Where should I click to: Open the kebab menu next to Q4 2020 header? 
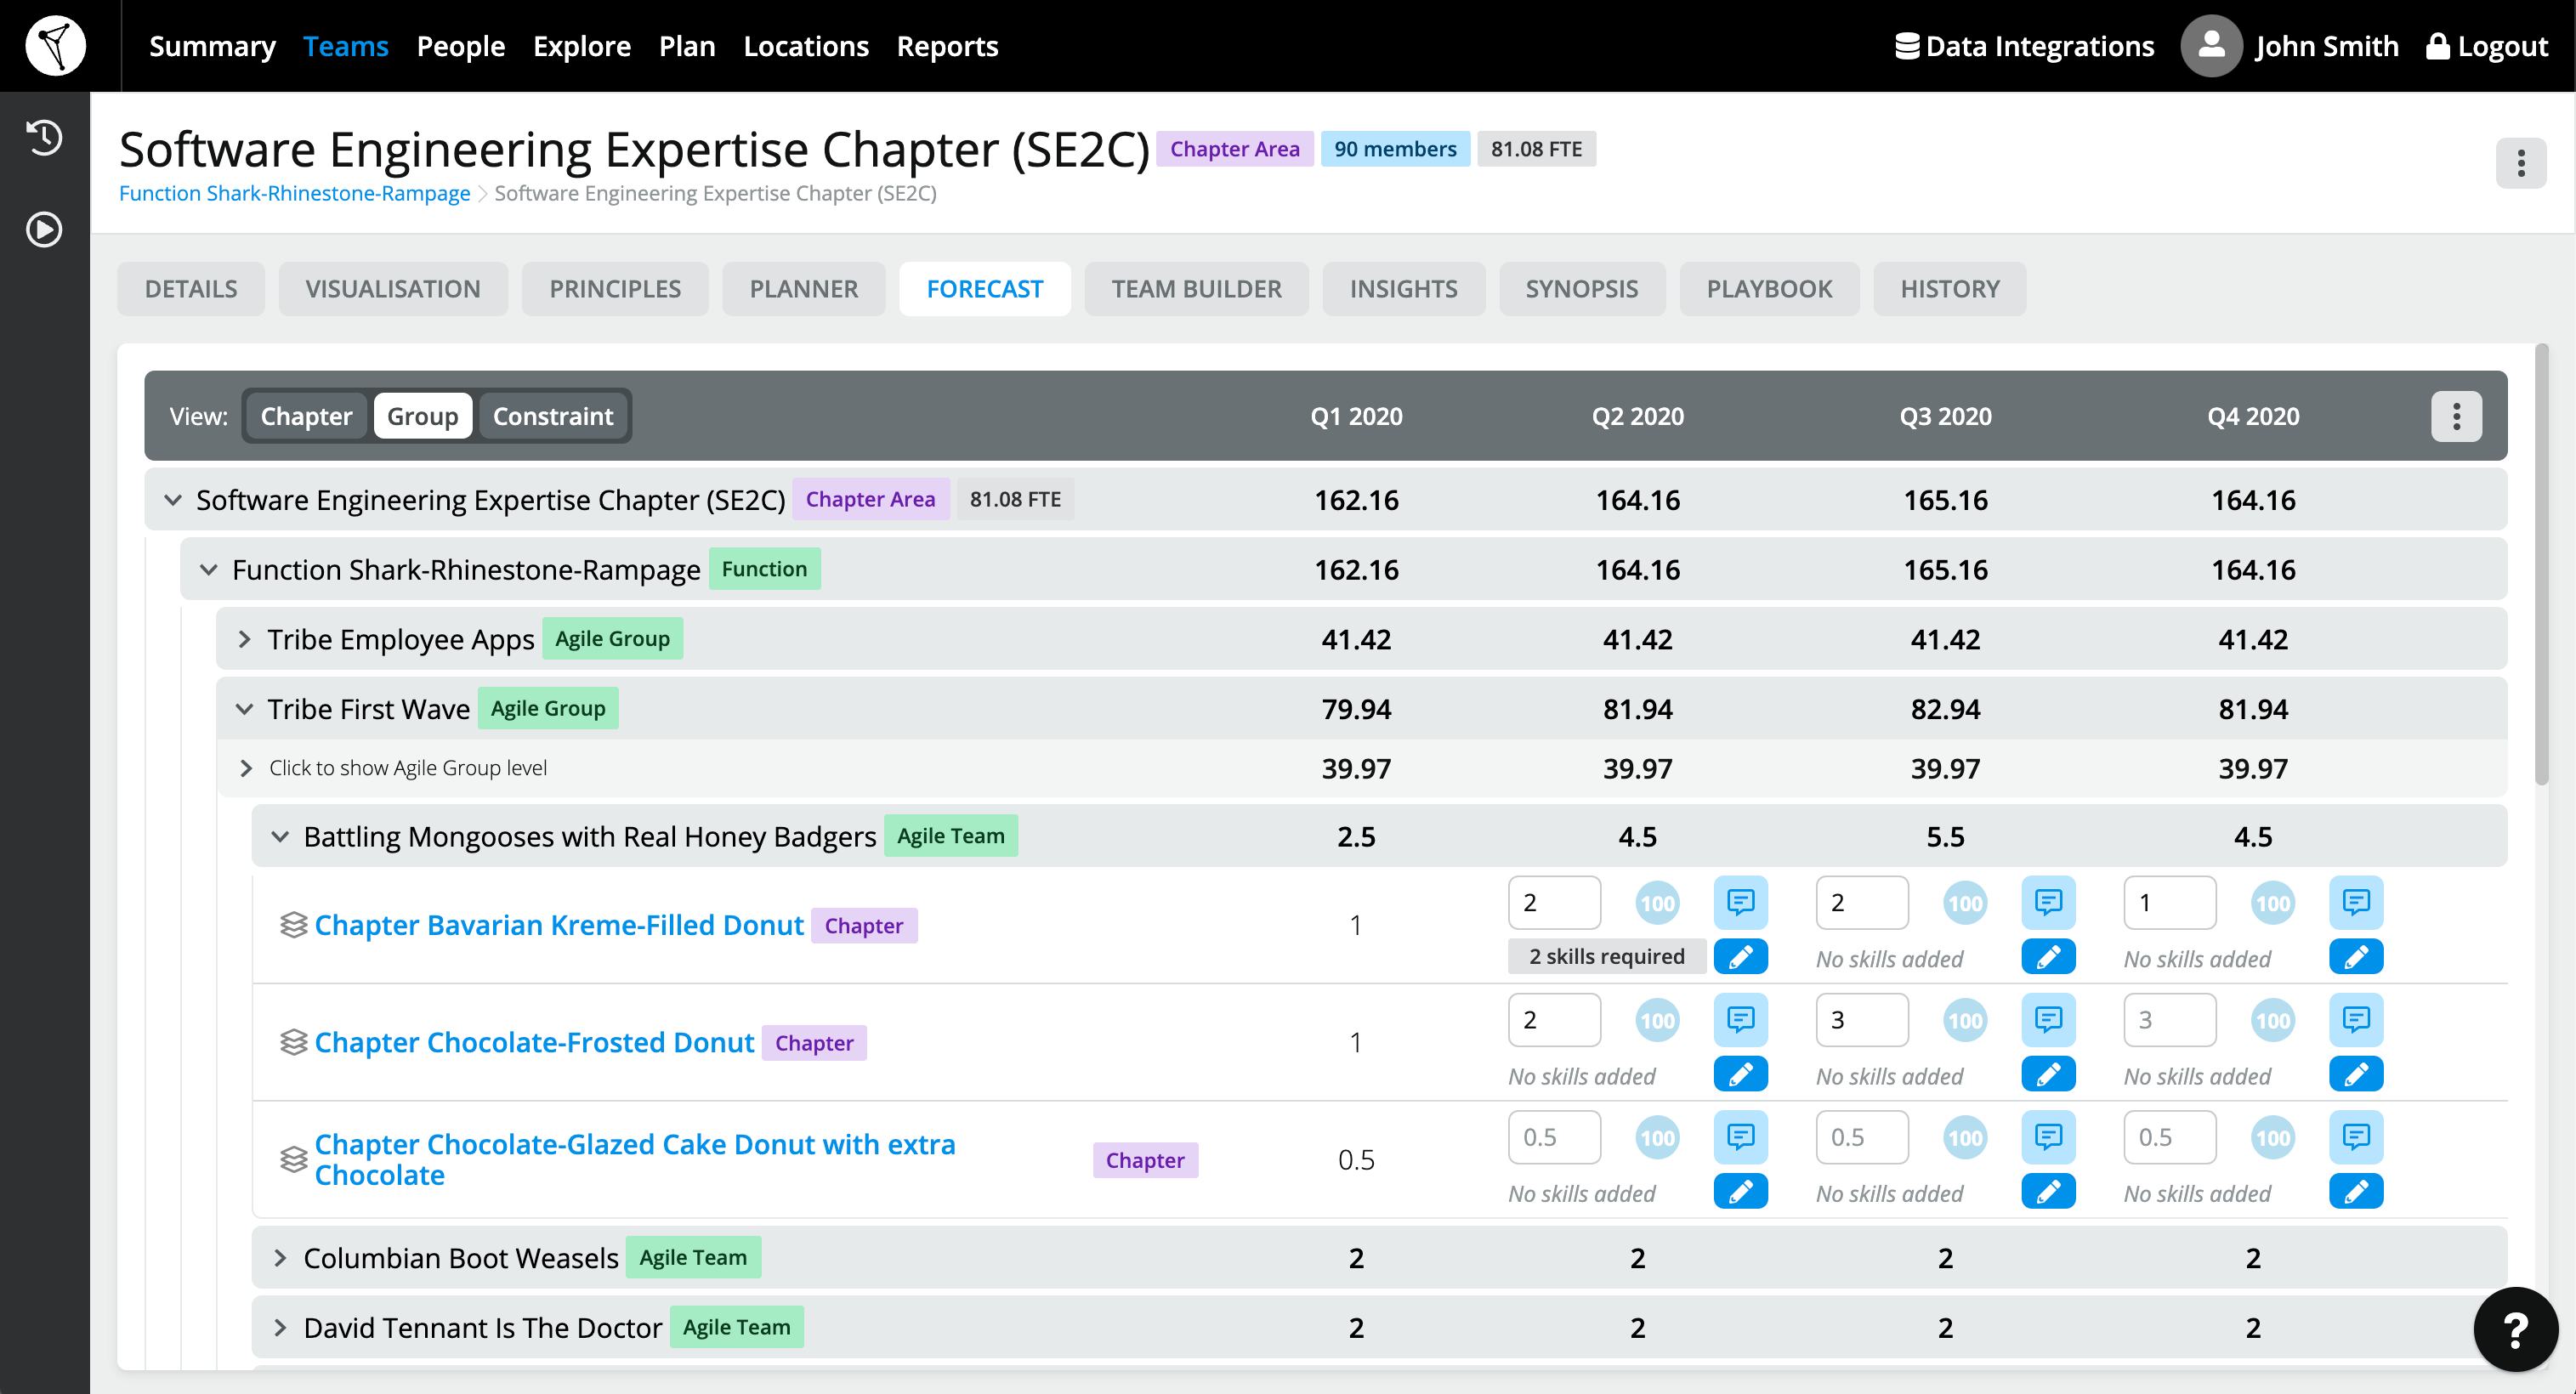(2456, 416)
